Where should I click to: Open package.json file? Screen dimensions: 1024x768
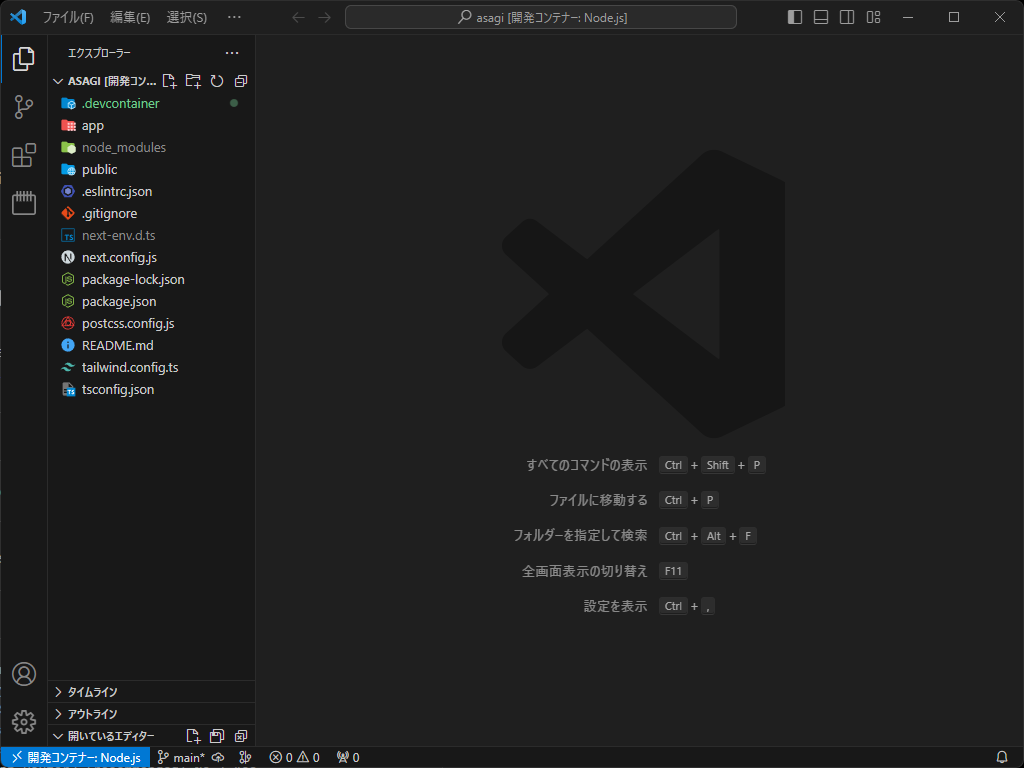150,301
